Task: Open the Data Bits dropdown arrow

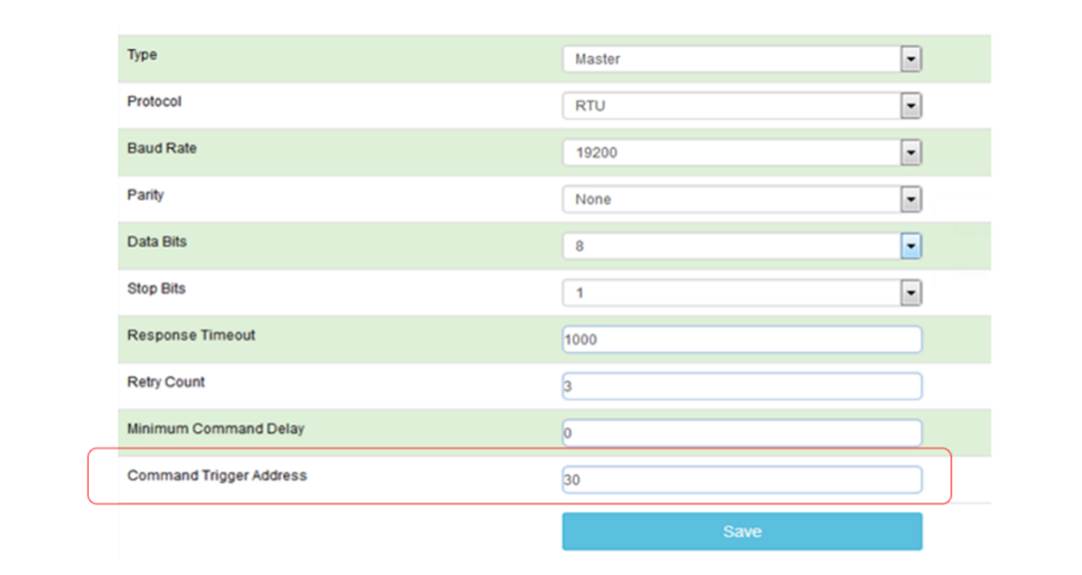Action: pos(911,246)
